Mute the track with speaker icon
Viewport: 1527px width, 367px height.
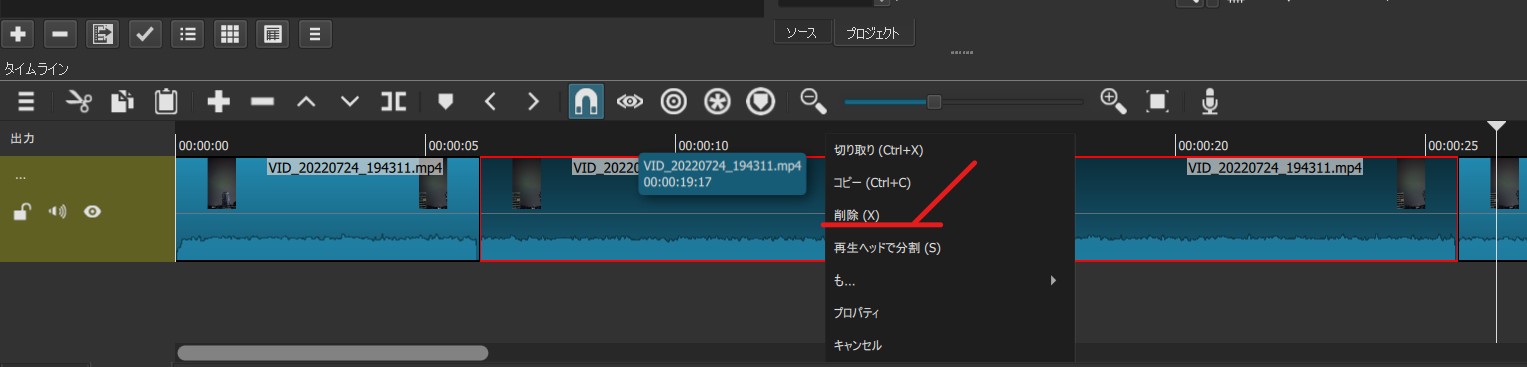click(x=57, y=211)
